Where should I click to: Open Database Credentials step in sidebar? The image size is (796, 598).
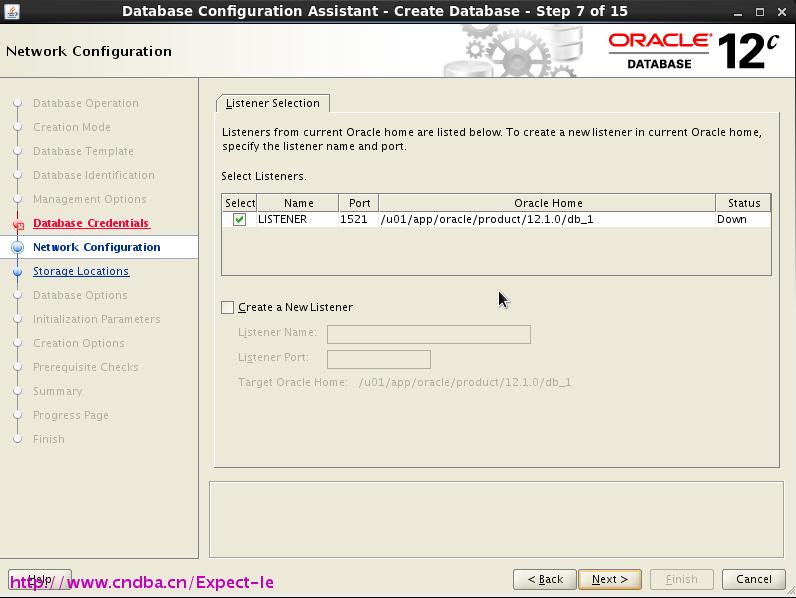(91, 223)
